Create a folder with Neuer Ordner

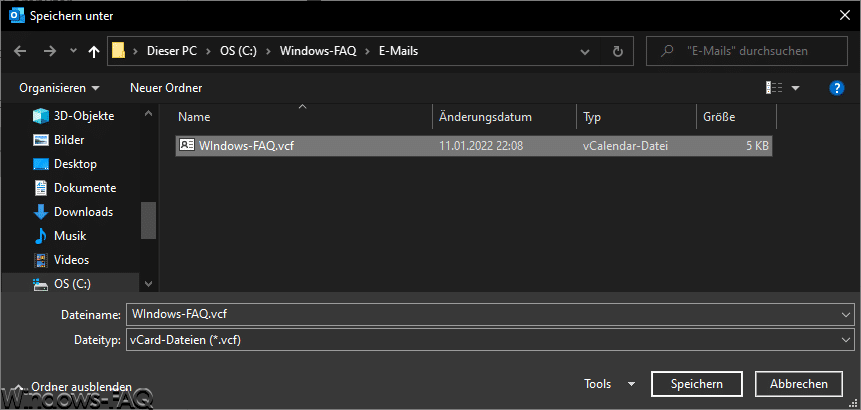point(166,88)
